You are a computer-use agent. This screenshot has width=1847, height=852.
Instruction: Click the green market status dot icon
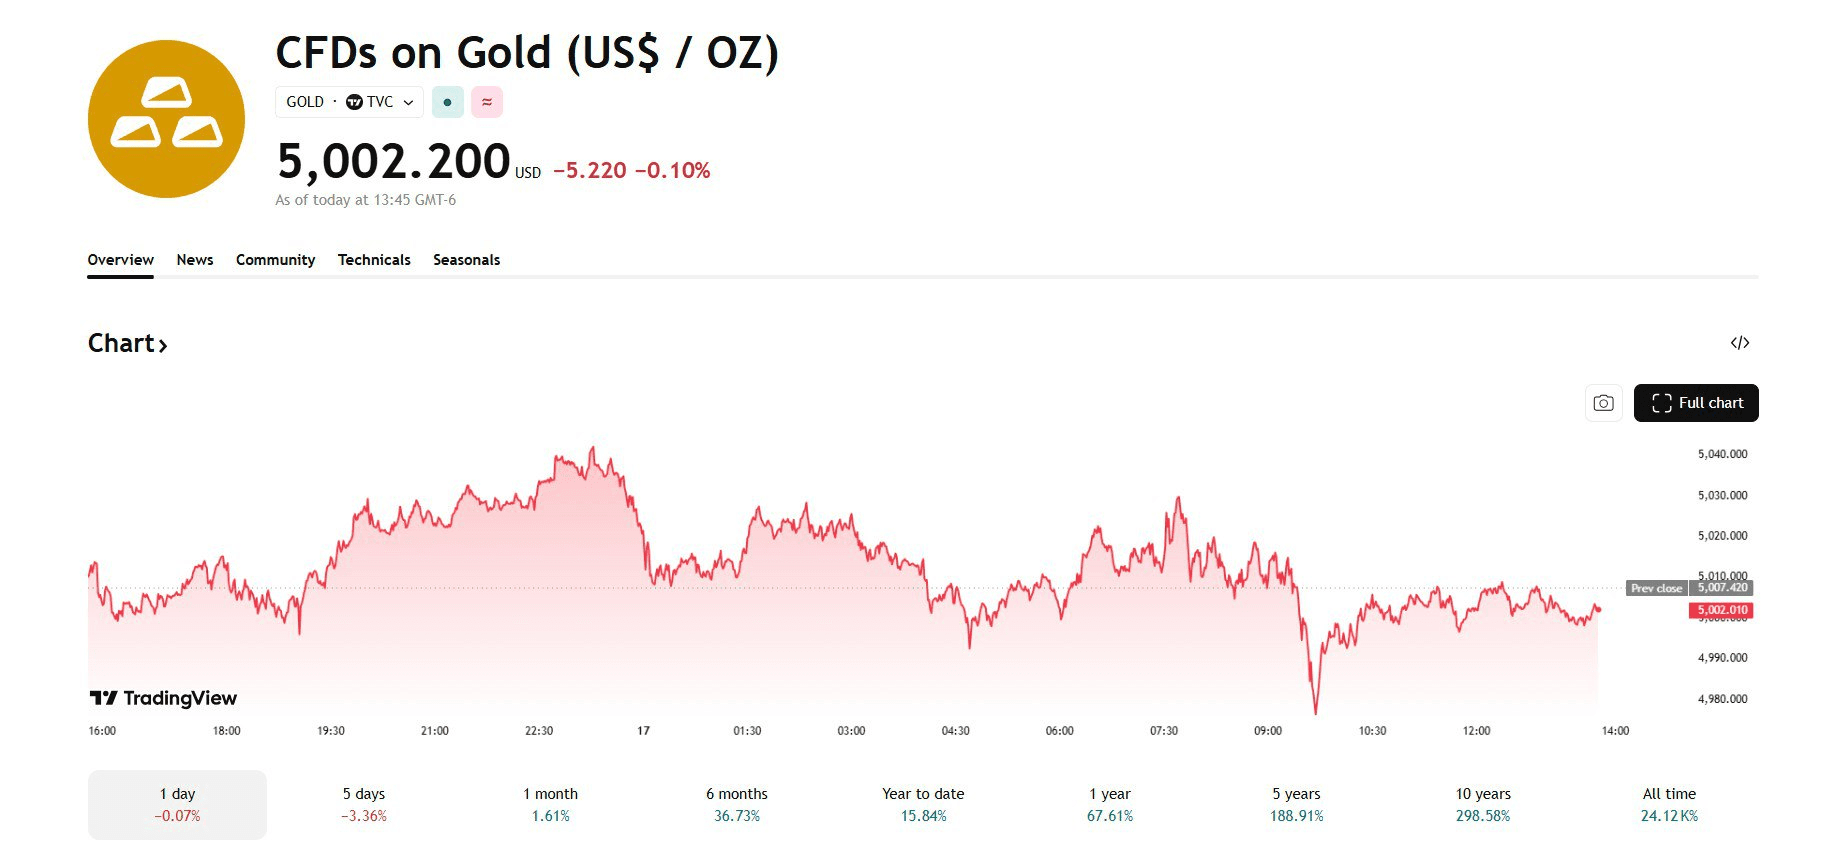click(447, 102)
